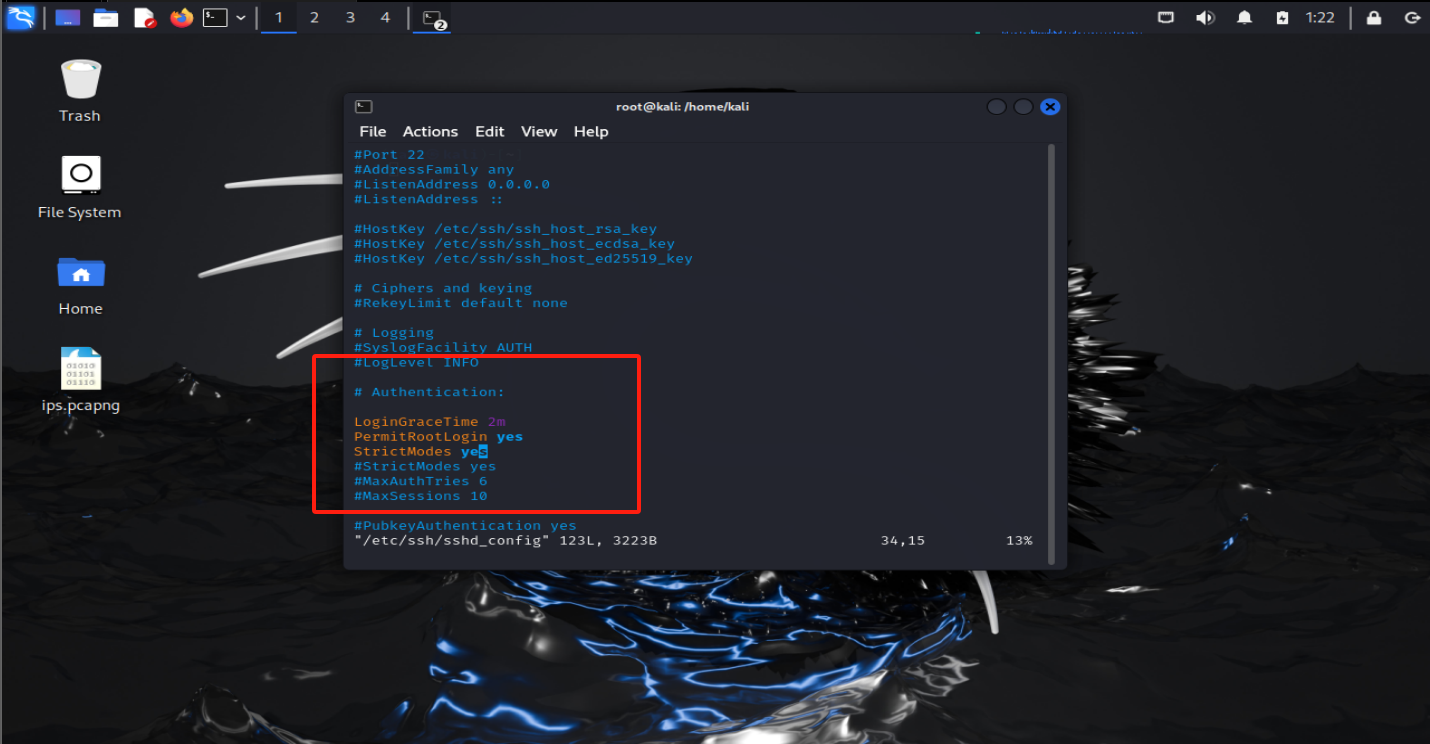The image size is (1430, 744).
Task: Switch to workspace 2
Action: 315,17
